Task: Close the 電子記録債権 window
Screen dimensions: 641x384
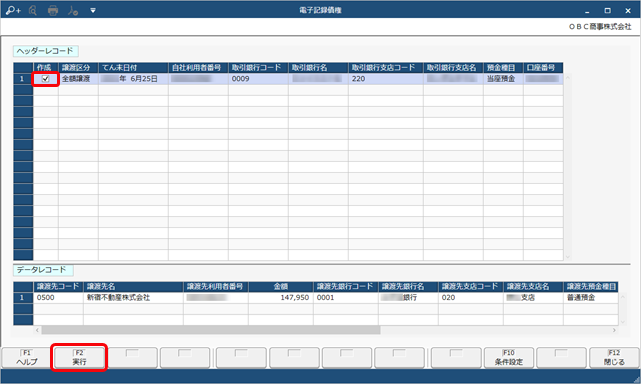Action: coord(628,11)
